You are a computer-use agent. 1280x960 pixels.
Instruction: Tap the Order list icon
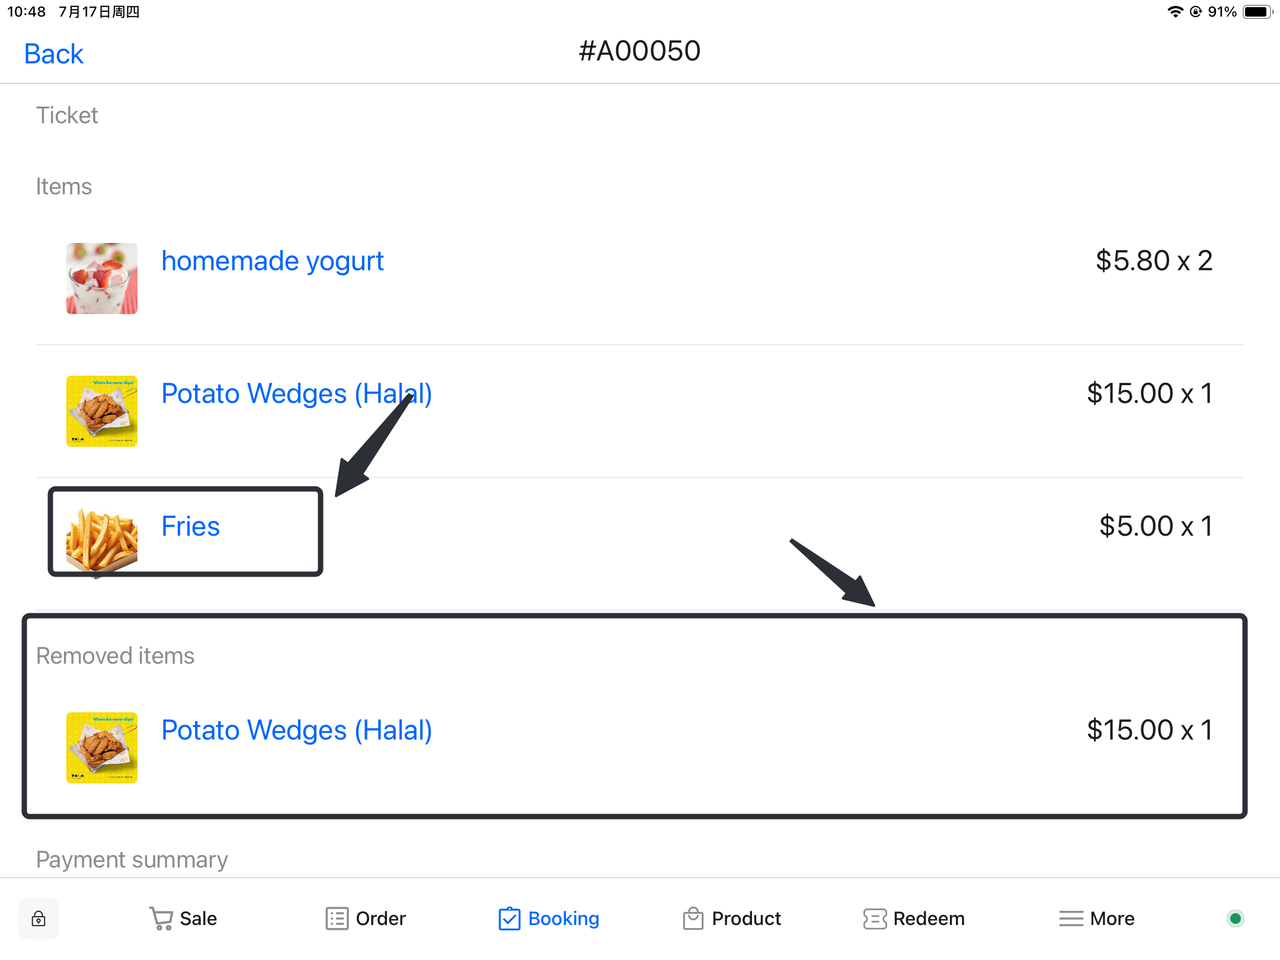pyautogui.click(x=337, y=918)
